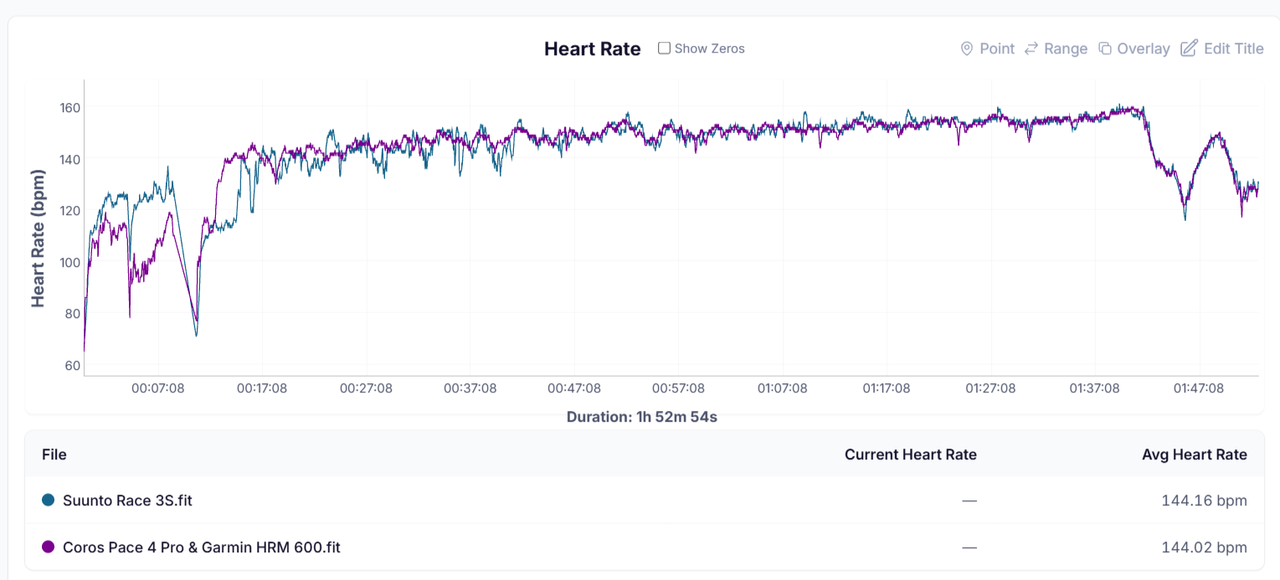Click the Suunto row current heart rate dash
The width and height of the screenshot is (1280, 580).
pyautogui.click(x=969, y=500)
